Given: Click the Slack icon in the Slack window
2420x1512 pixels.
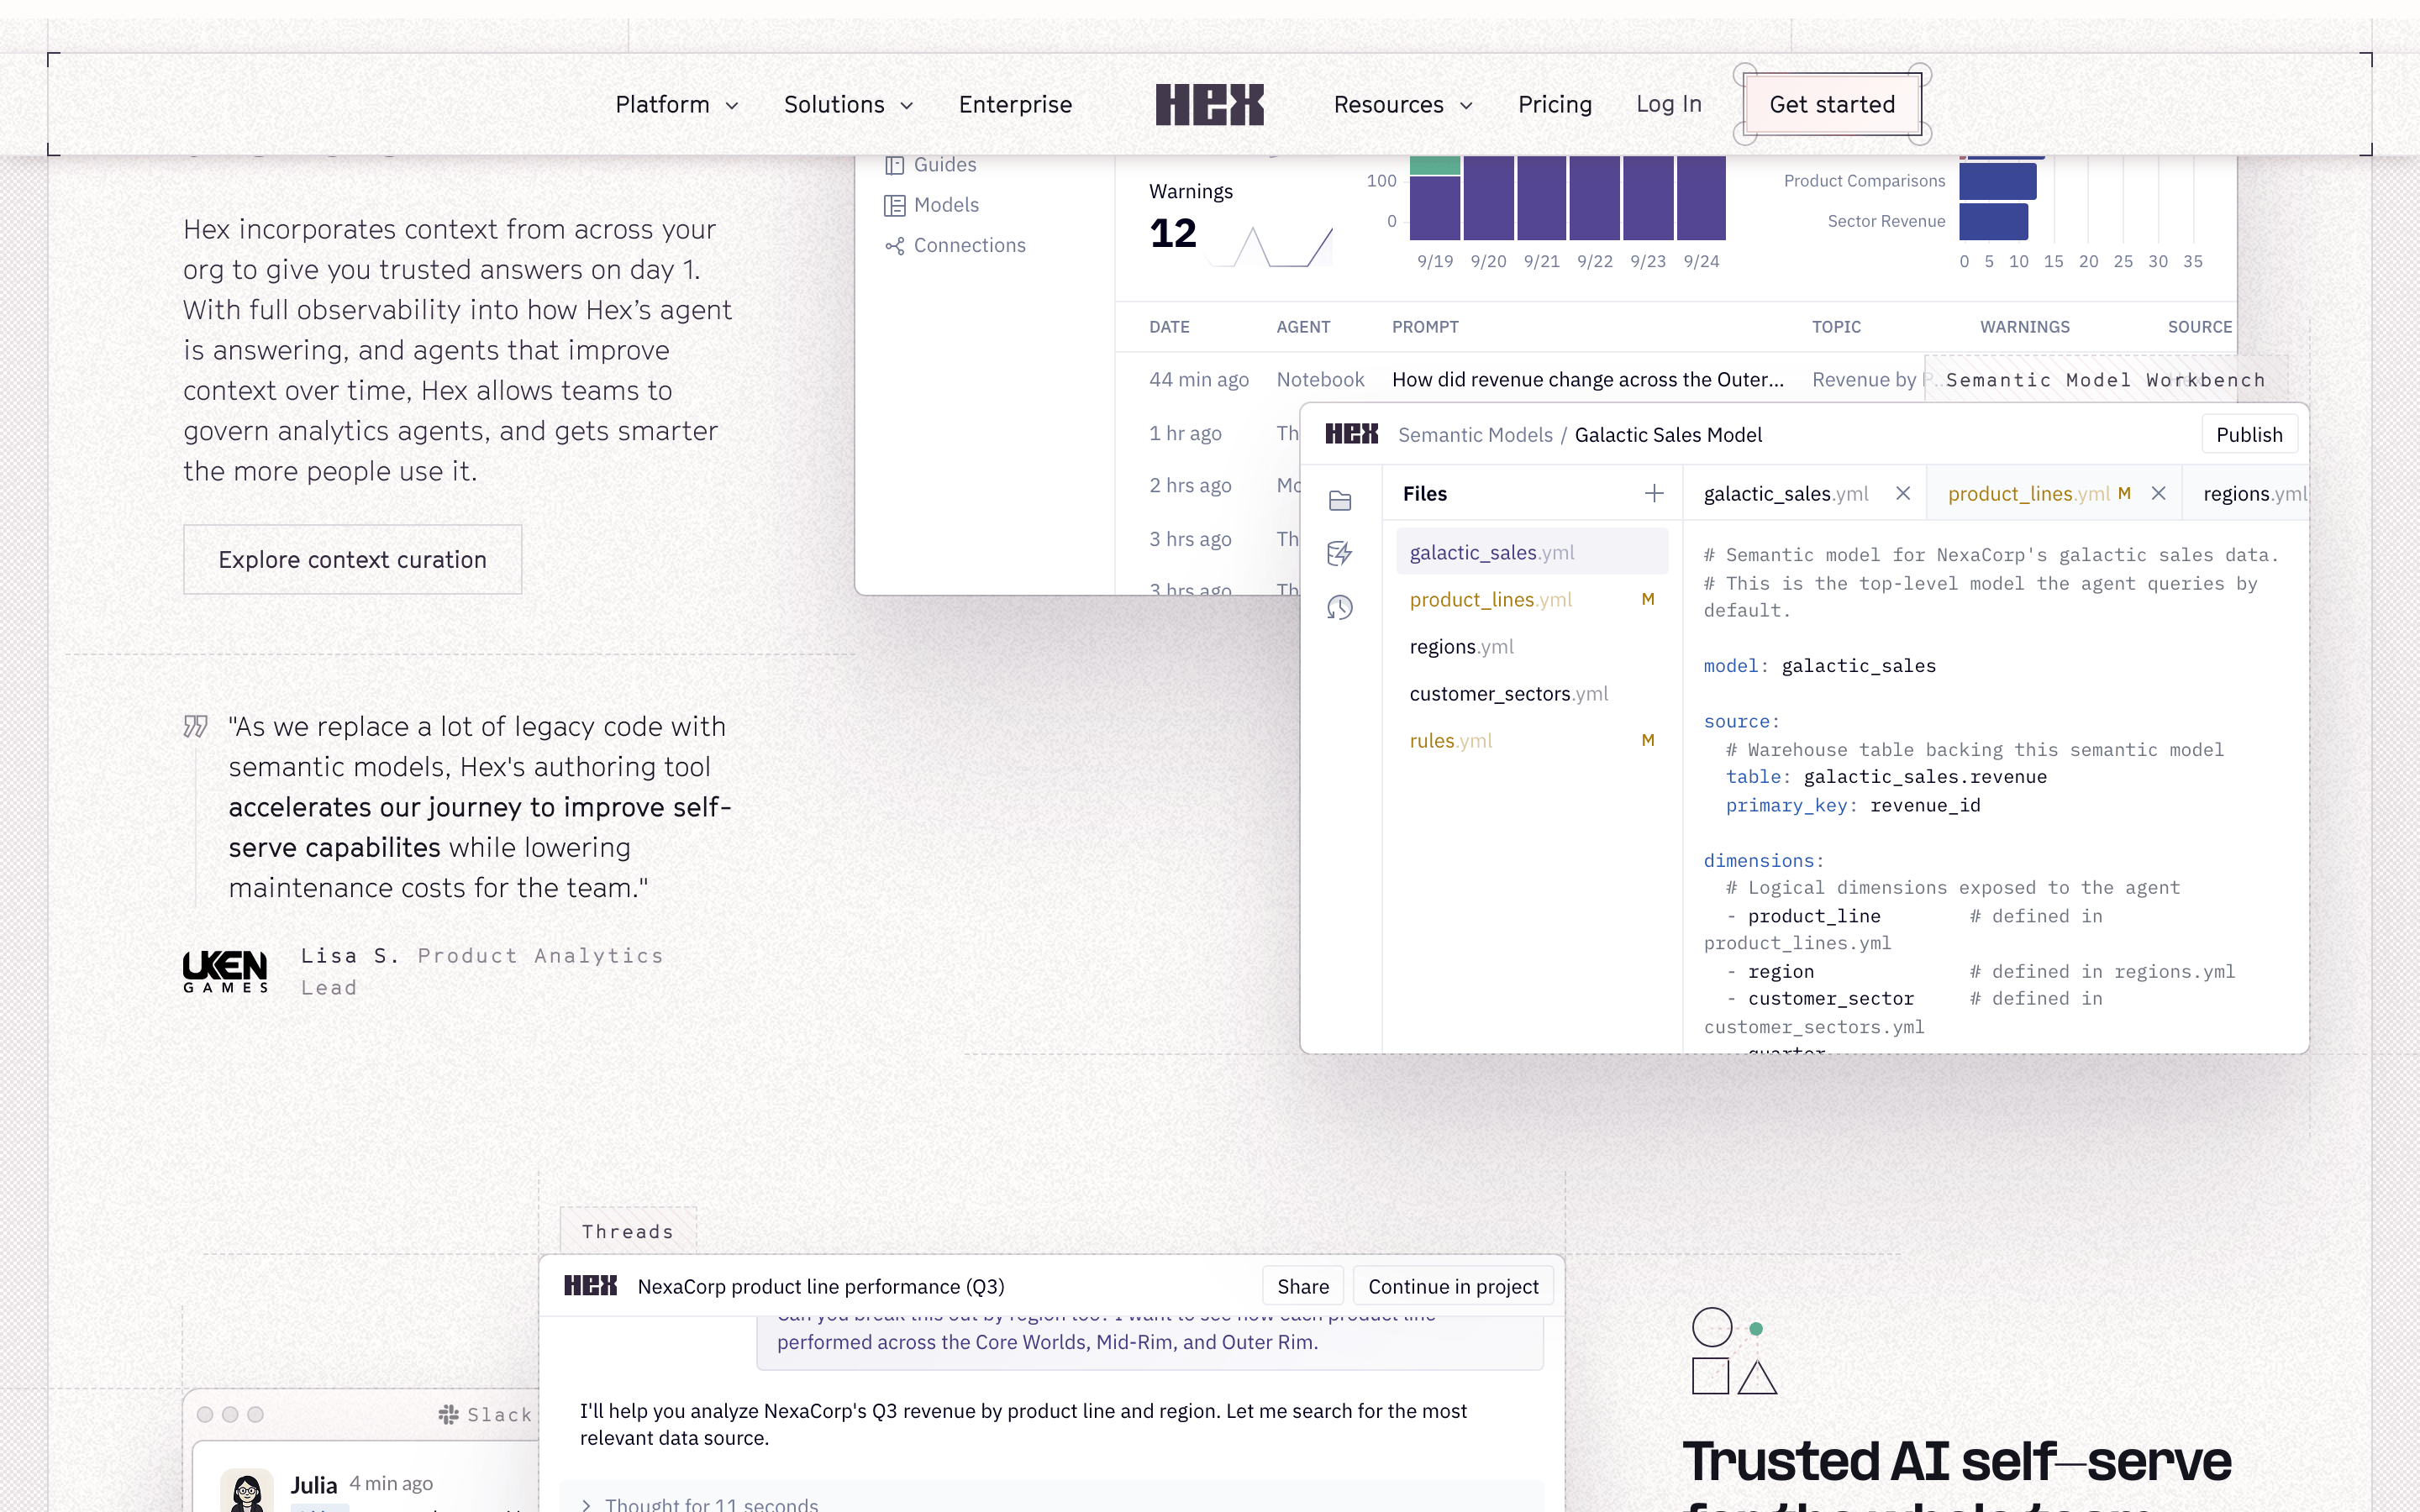Looking at the screenshot, I should point(449,1414).
